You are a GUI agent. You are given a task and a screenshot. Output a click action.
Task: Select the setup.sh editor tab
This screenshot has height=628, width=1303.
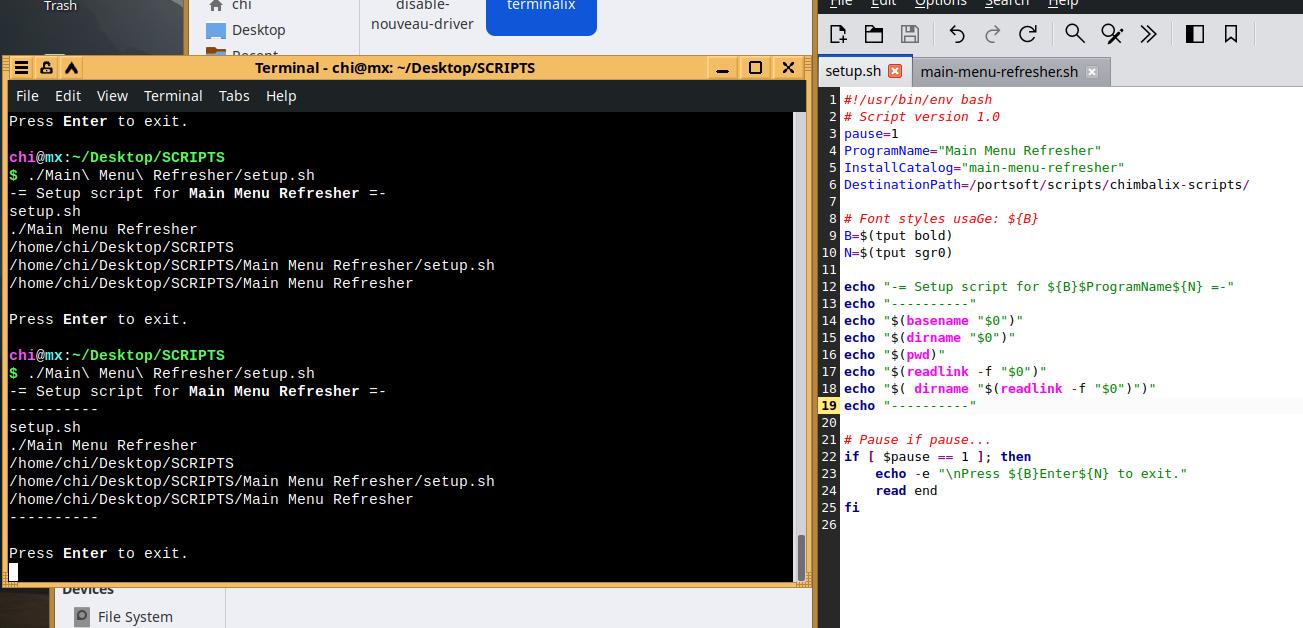[853, 71]
